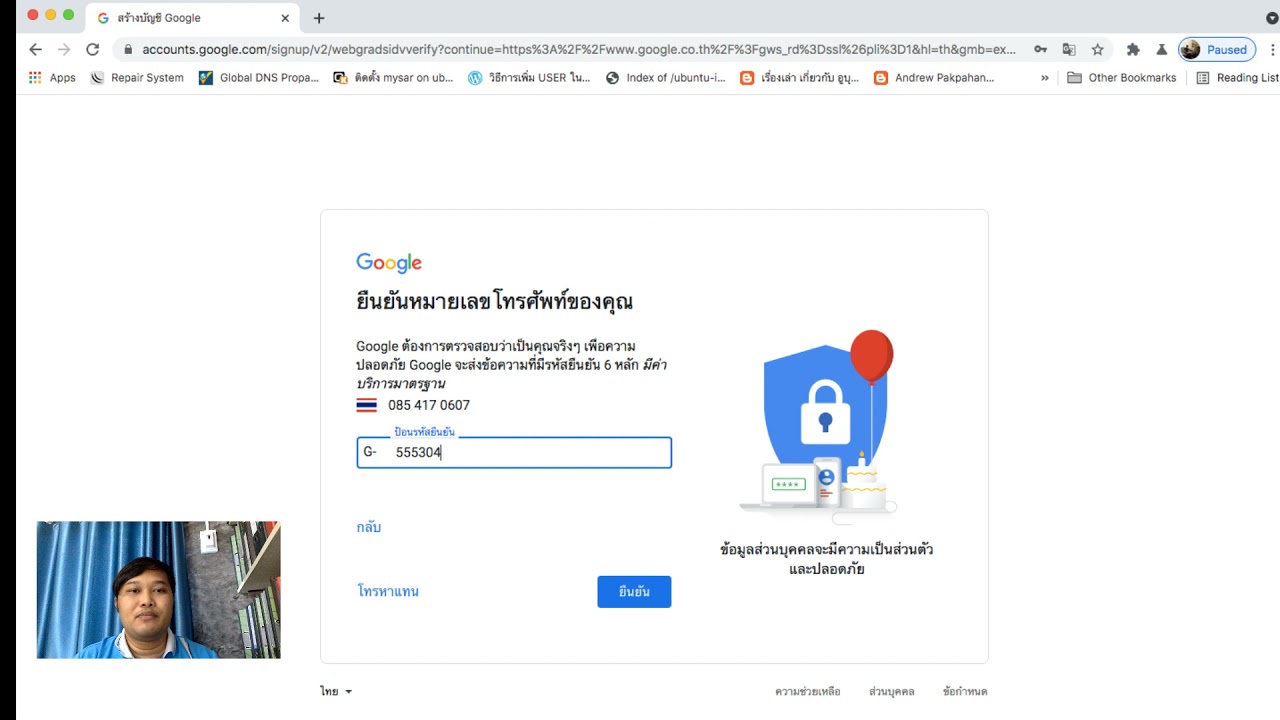Open Chrome tab search dropdown arrow
This screenshot has width=1280, height=720.
[x=1271, y=18]
